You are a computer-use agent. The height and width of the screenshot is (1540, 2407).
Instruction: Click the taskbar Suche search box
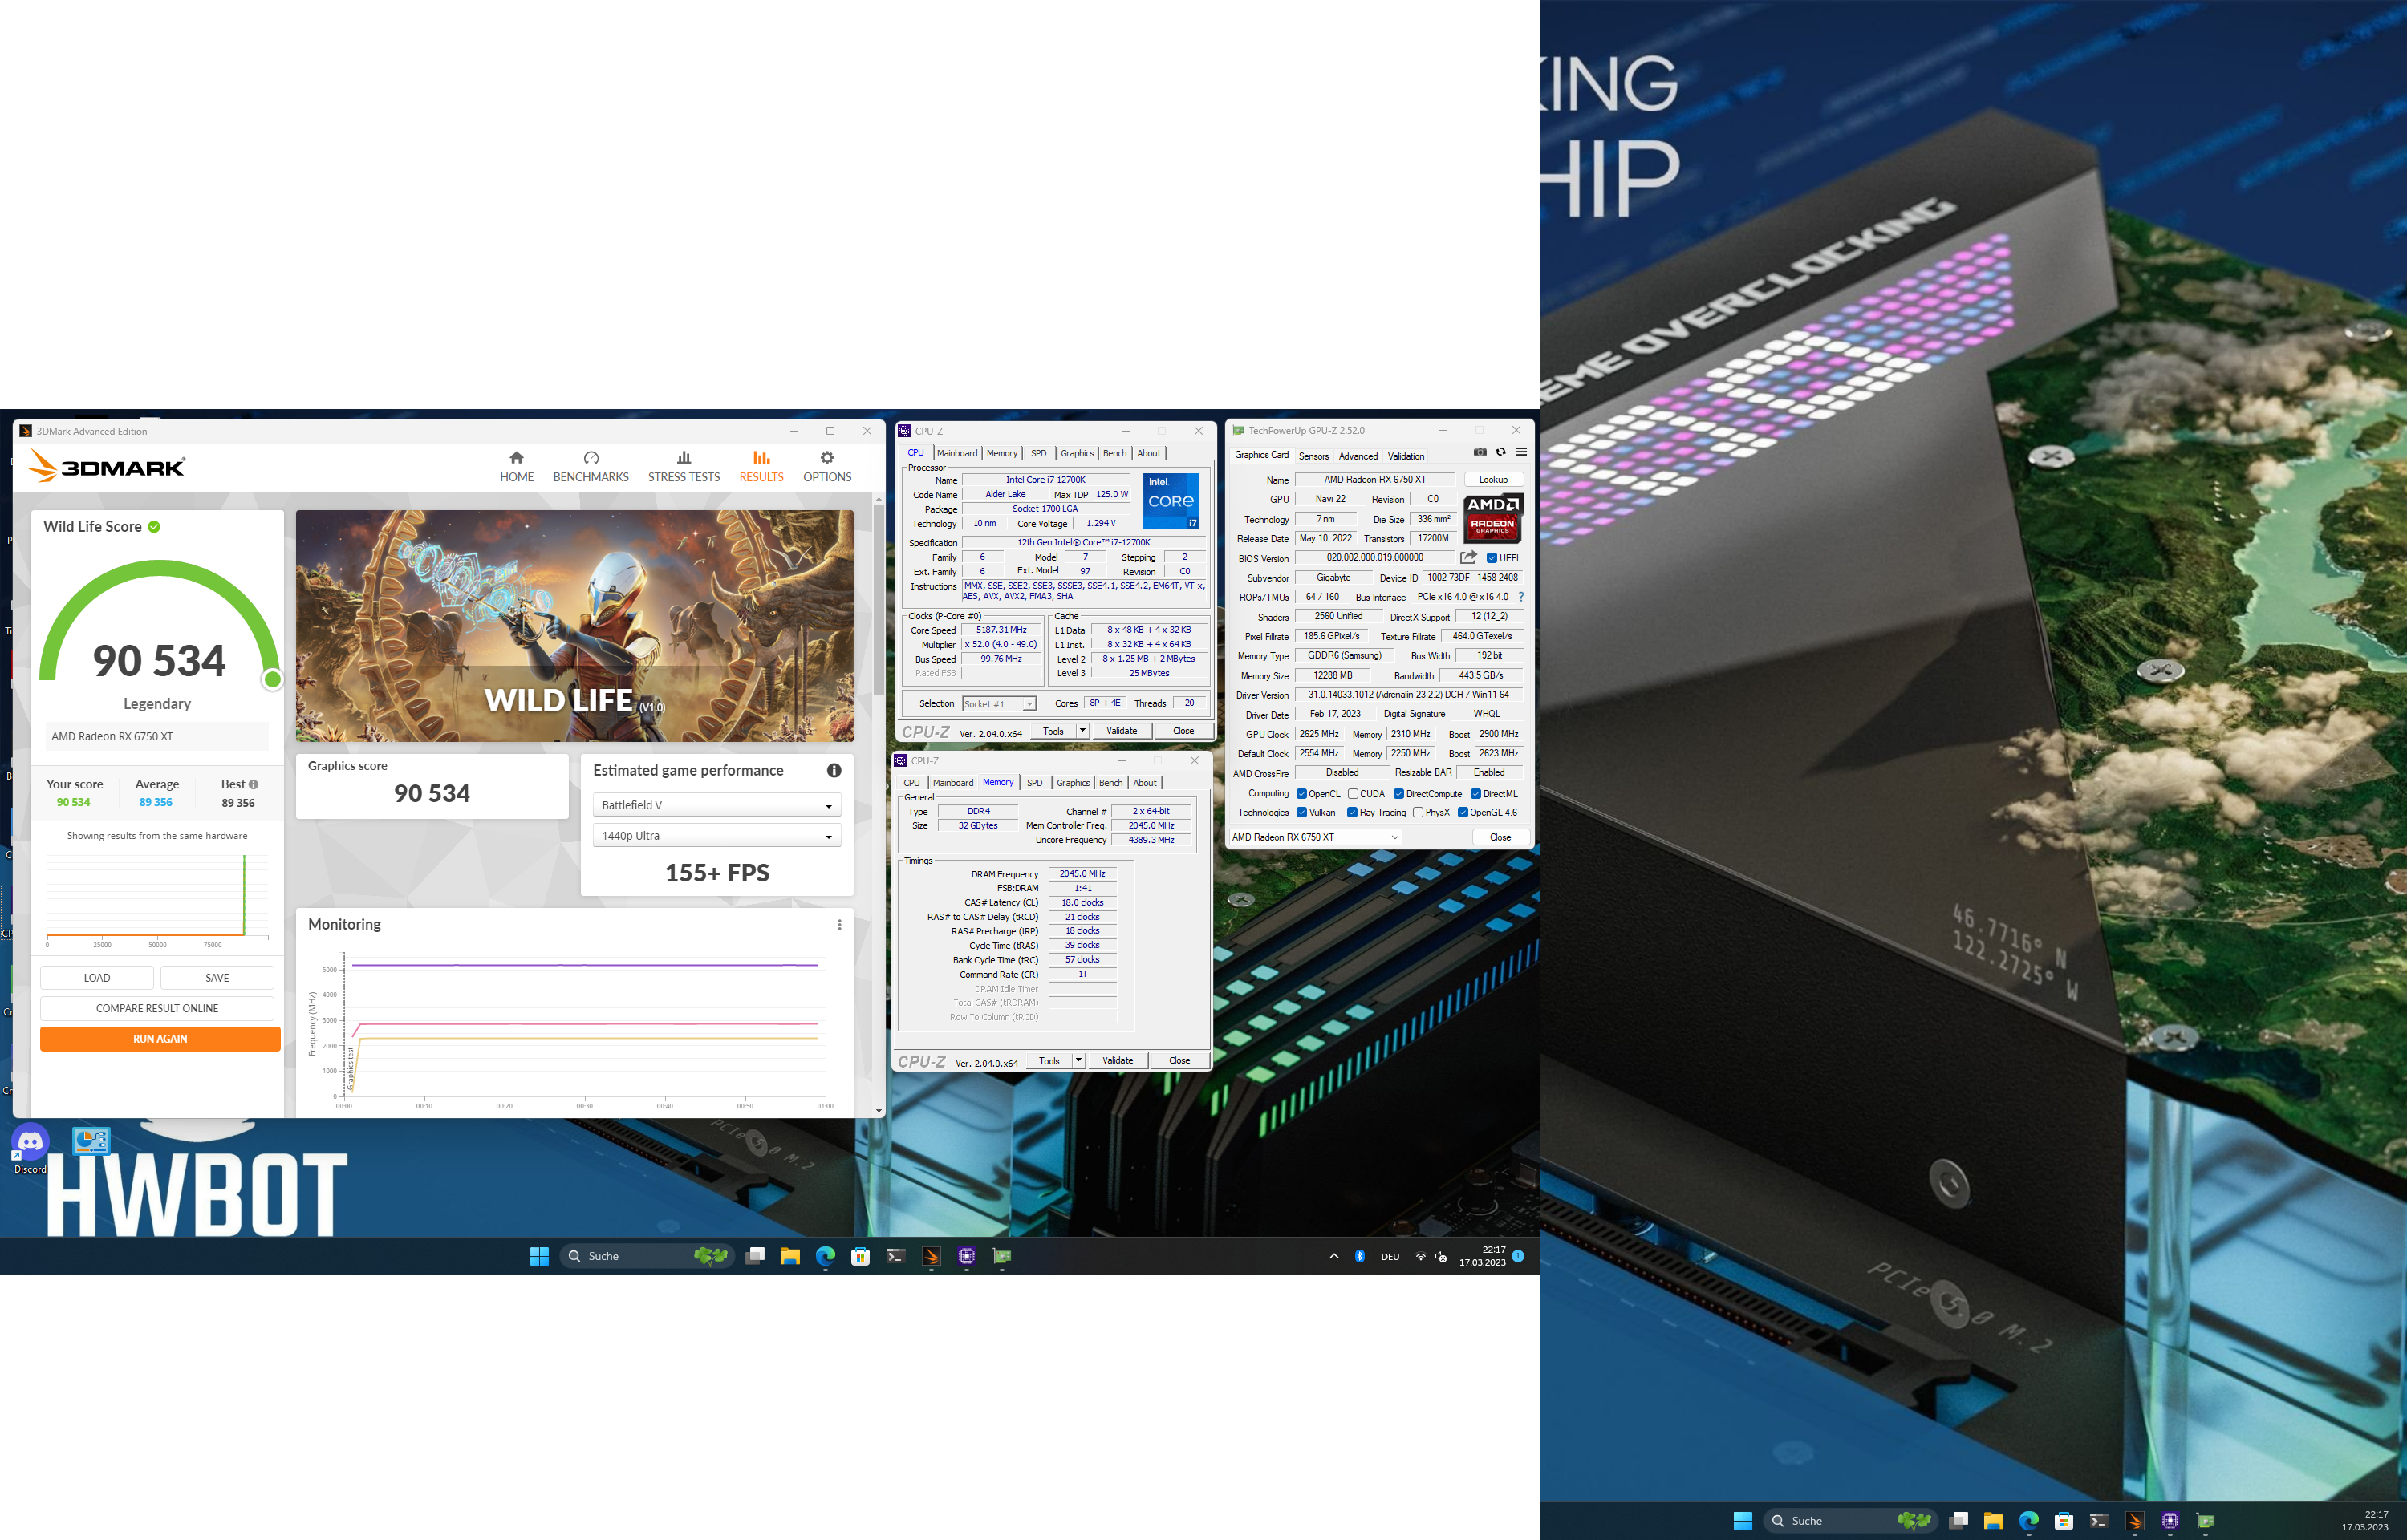tap(647, 1256)
